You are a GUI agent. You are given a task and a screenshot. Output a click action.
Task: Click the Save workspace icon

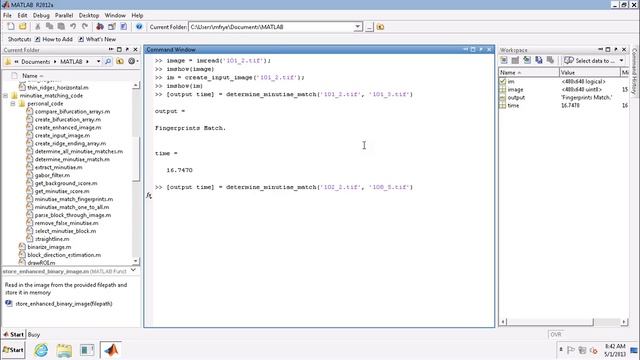[x=539, y=60]
